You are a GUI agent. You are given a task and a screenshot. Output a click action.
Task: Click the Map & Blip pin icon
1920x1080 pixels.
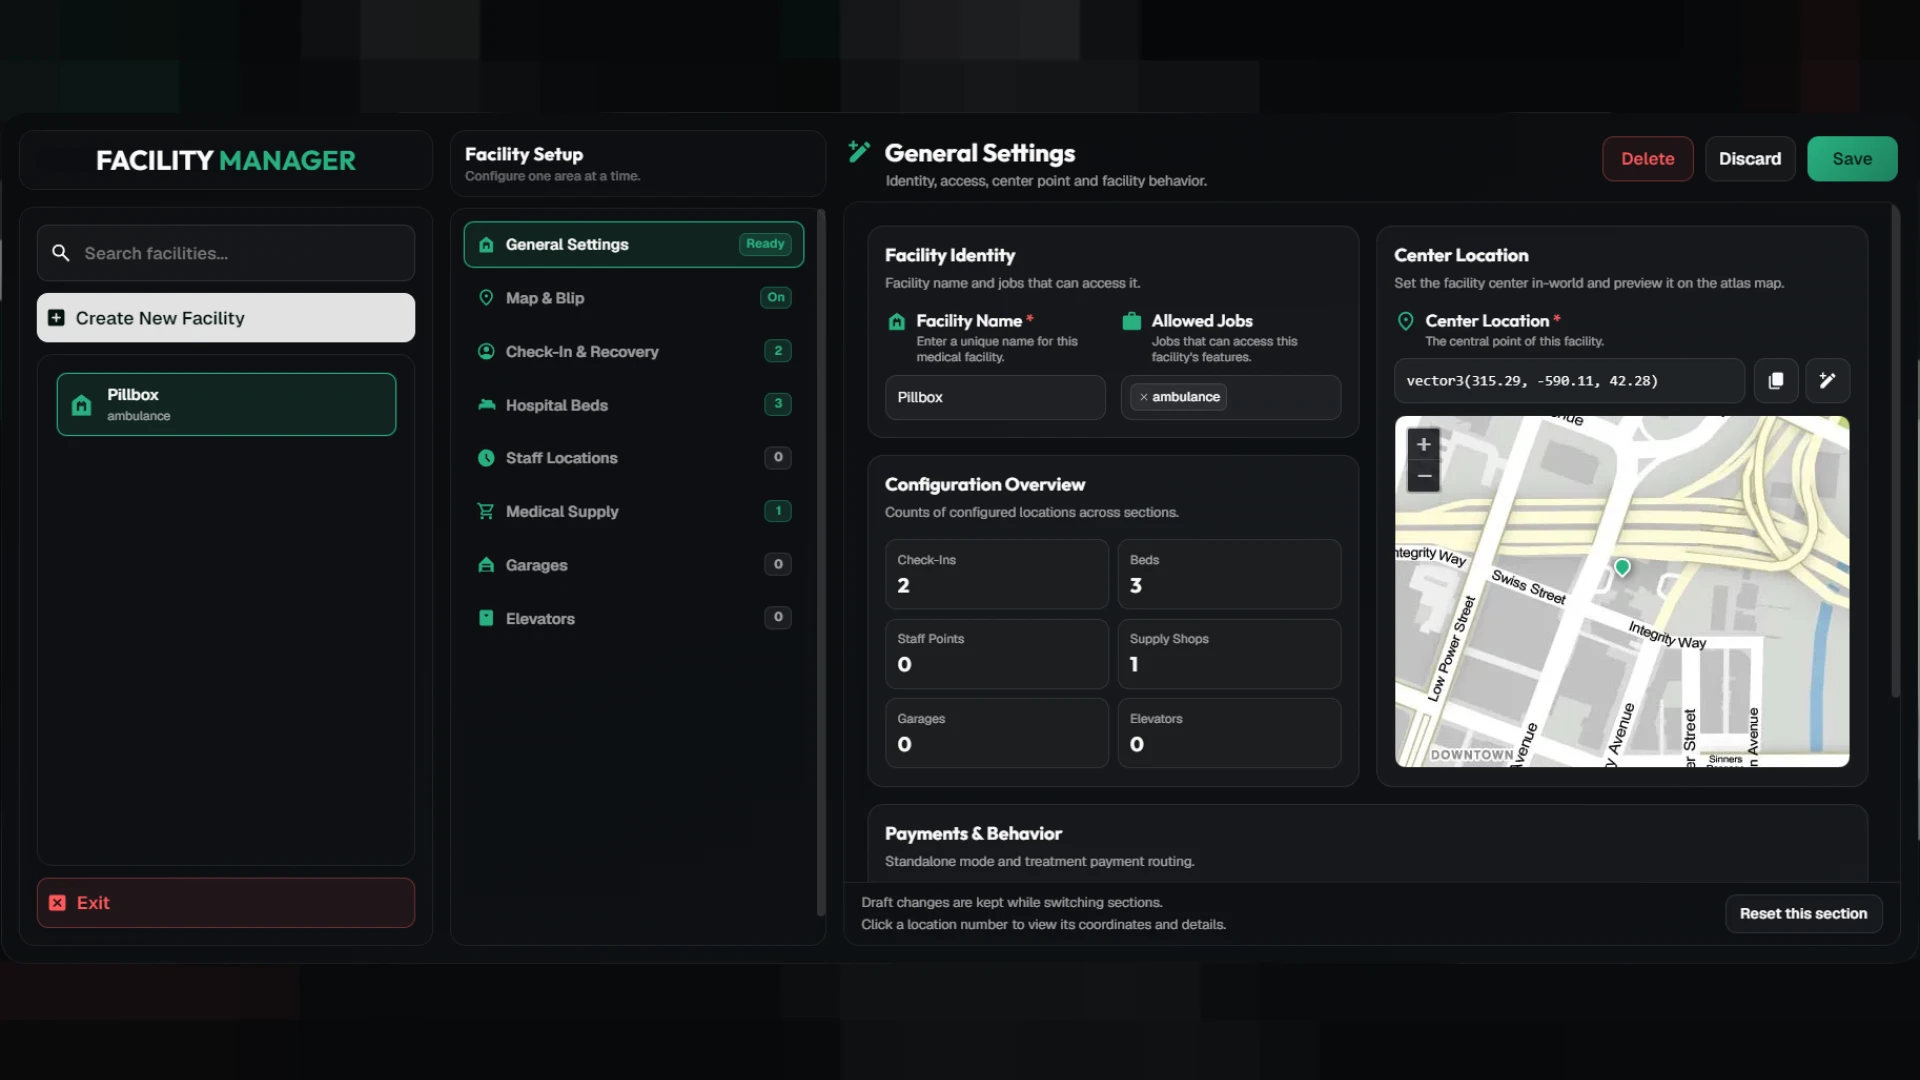click(486, 298)
